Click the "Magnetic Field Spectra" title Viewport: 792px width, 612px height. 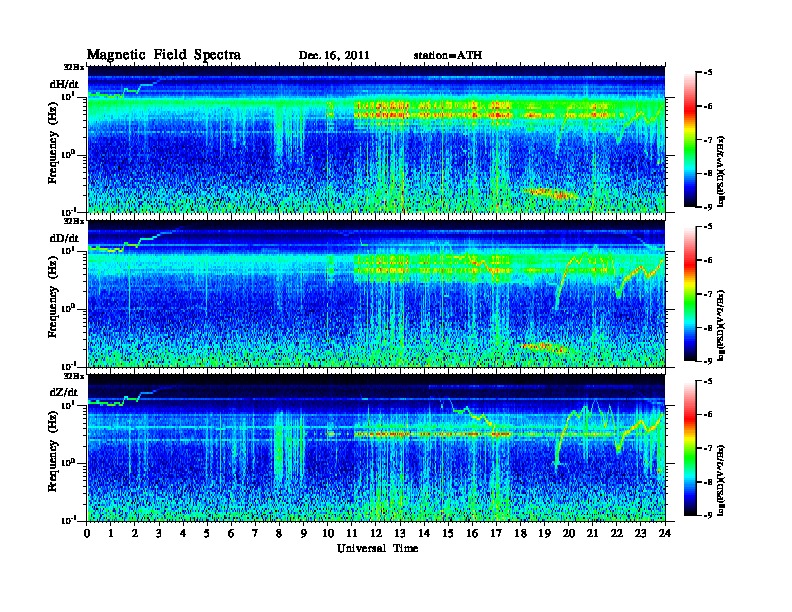[163, 55]
